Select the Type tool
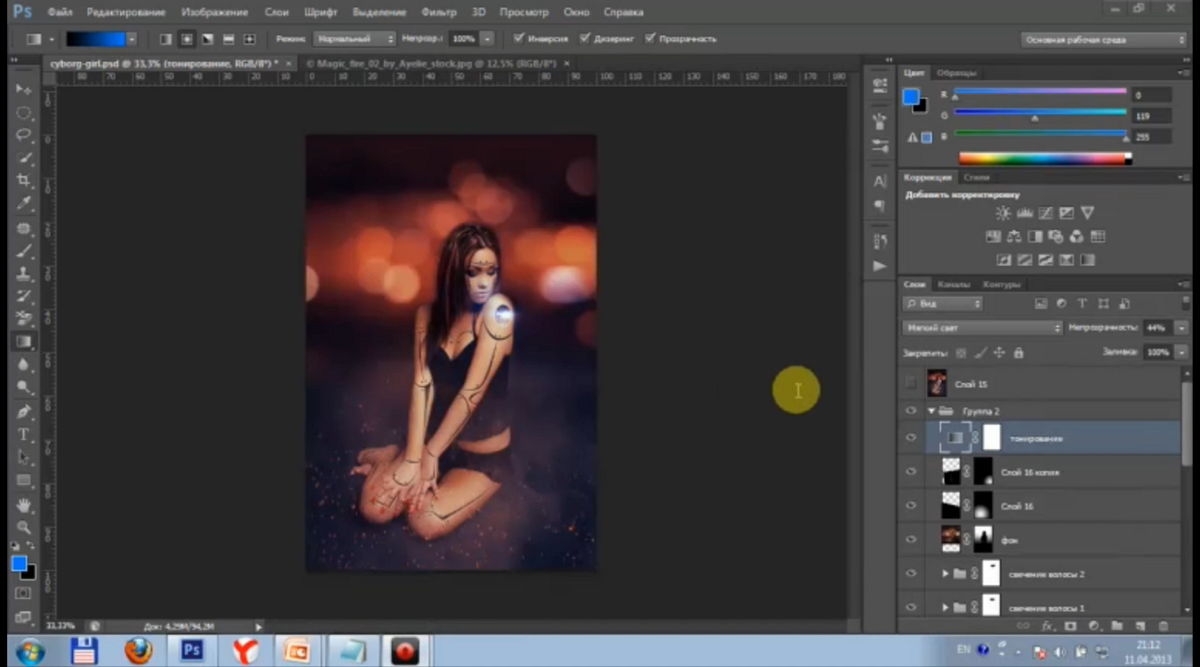1200x667 pixels. 24,434
